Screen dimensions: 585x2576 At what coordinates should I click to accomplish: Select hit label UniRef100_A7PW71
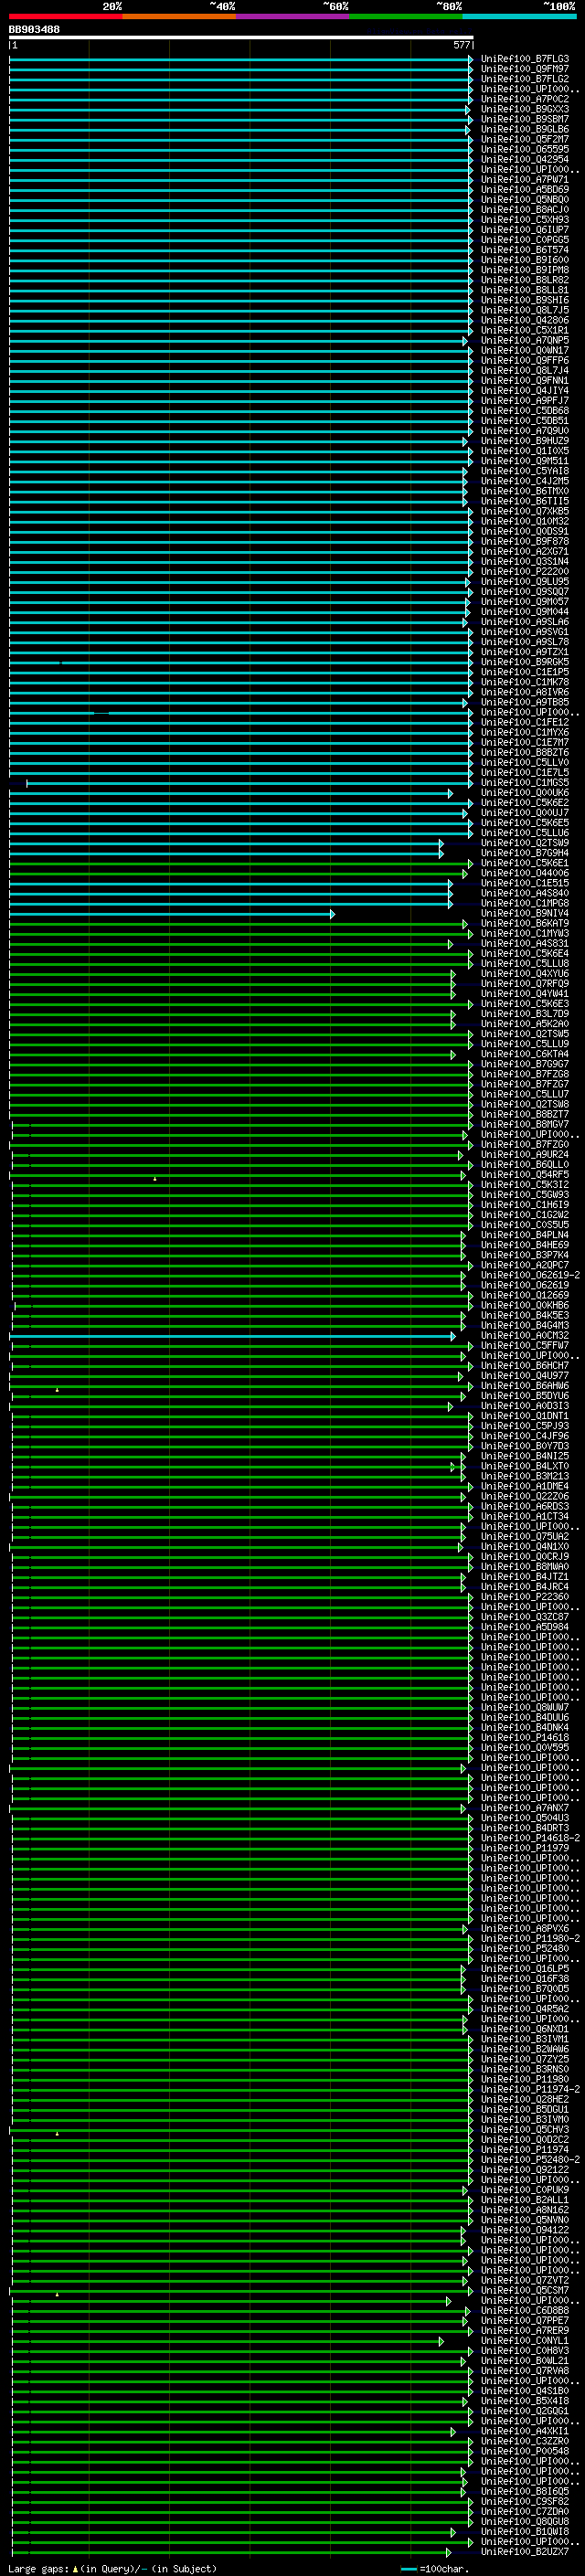525,180
